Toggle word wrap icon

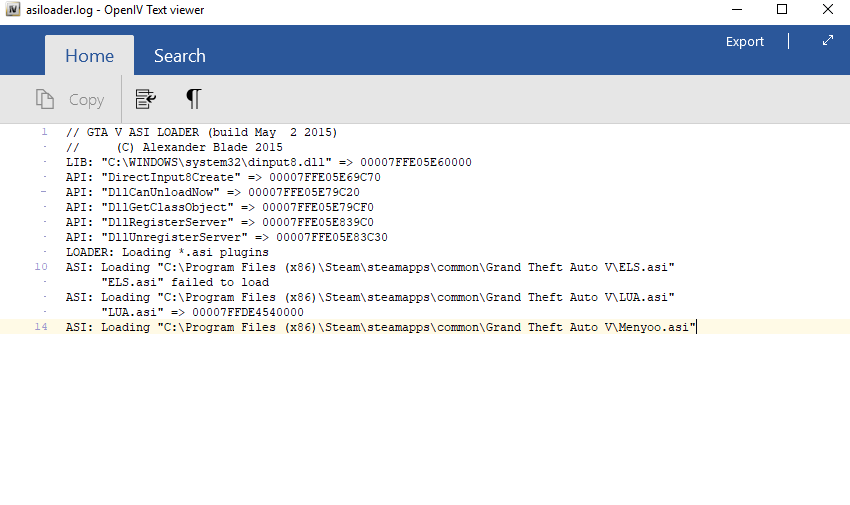click(x=145, y=99)
